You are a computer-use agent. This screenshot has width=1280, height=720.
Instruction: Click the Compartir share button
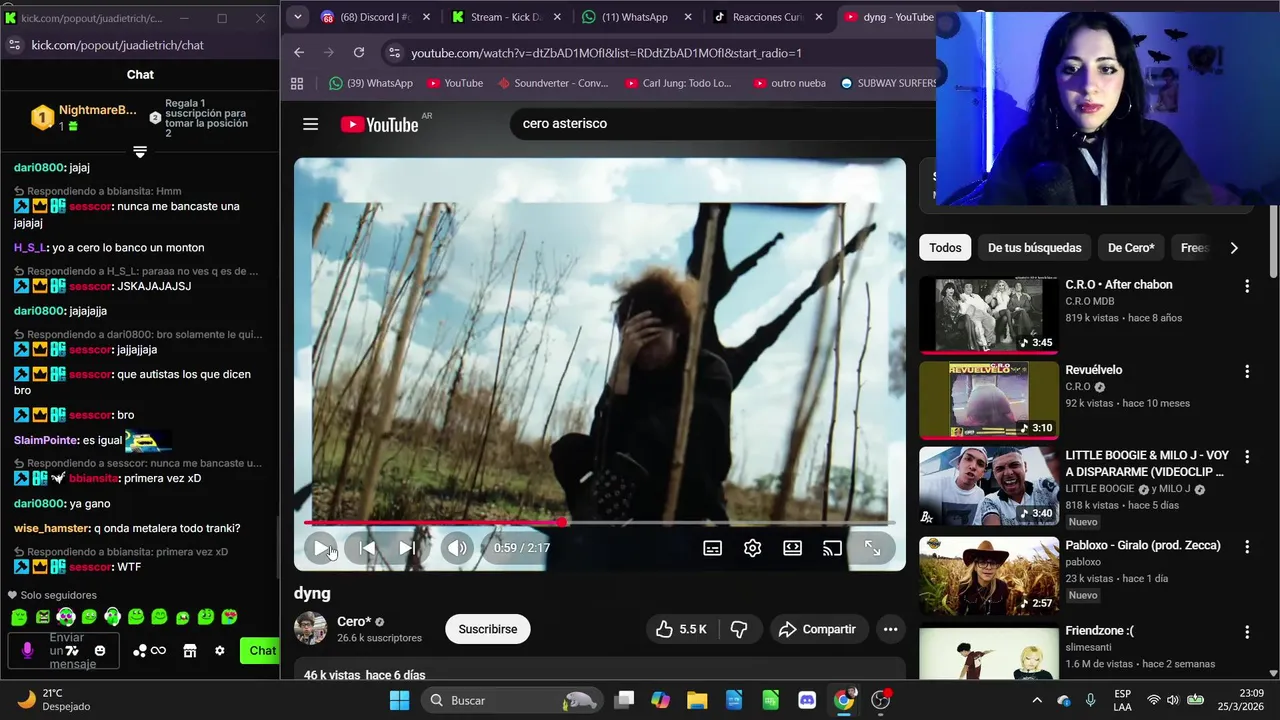(818, 629)
